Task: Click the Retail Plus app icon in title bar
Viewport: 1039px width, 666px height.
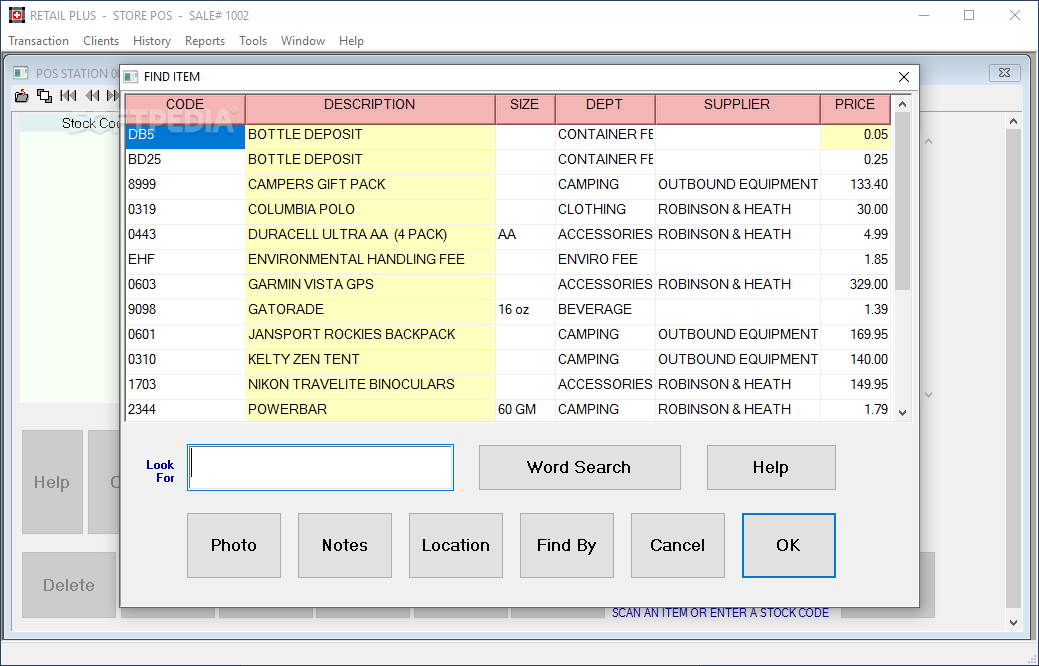Action: coord(17,15)
